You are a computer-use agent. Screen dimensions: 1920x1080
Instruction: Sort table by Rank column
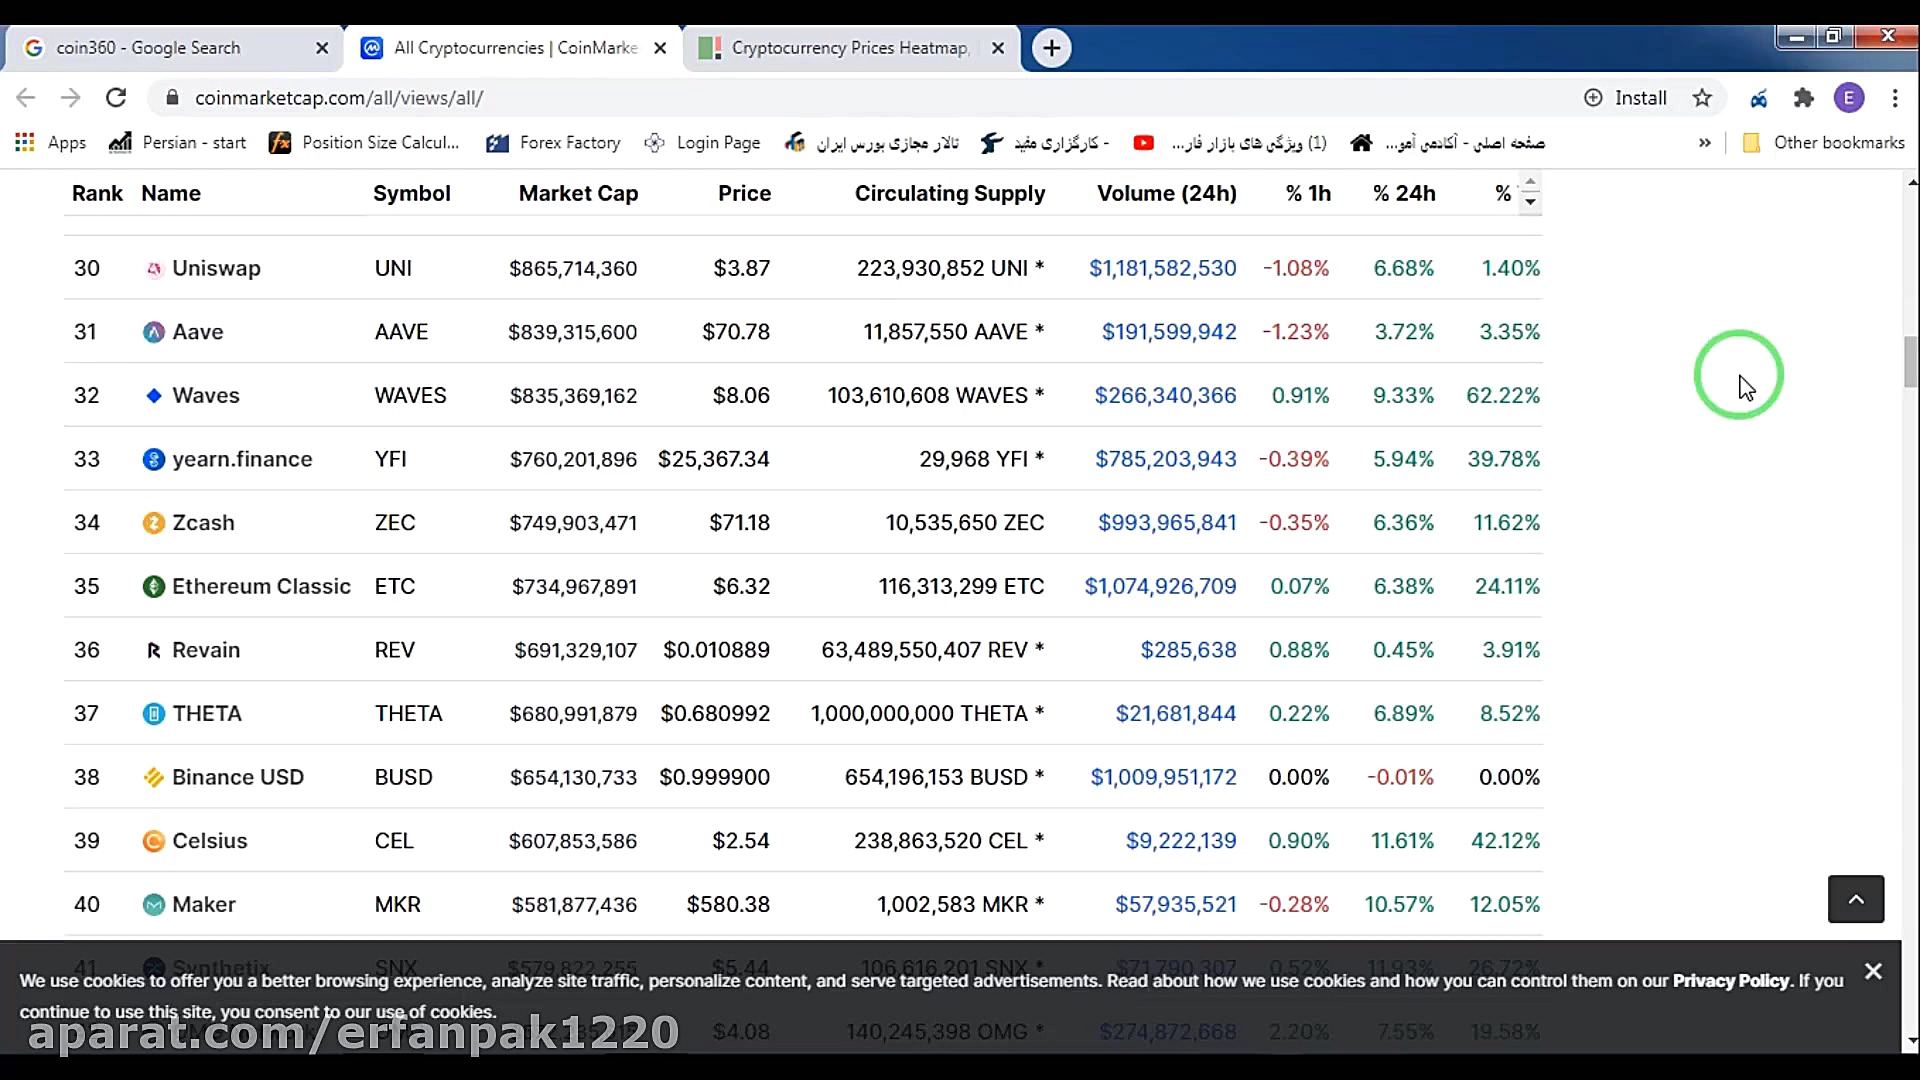click(x=97, y=194)
